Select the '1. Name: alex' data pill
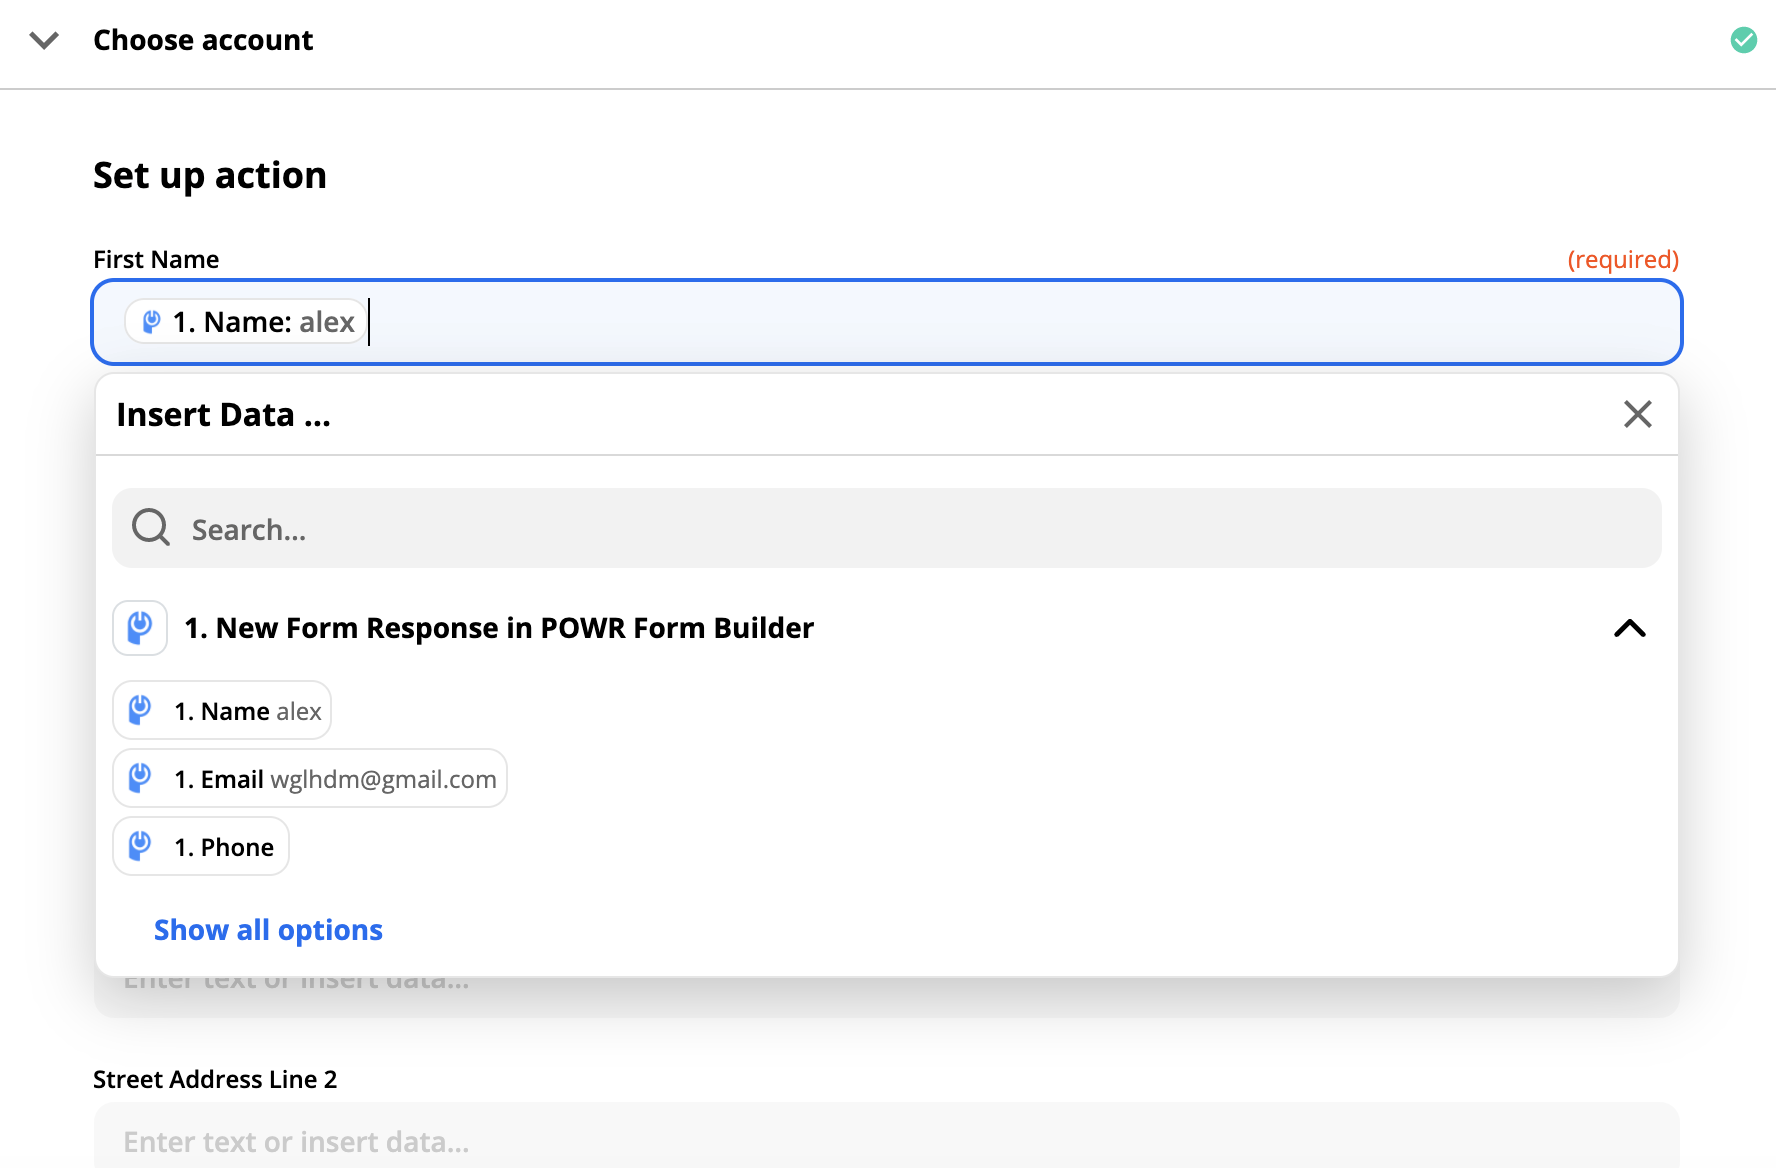The image size is (1776, 1168). (x=246, y=322)
